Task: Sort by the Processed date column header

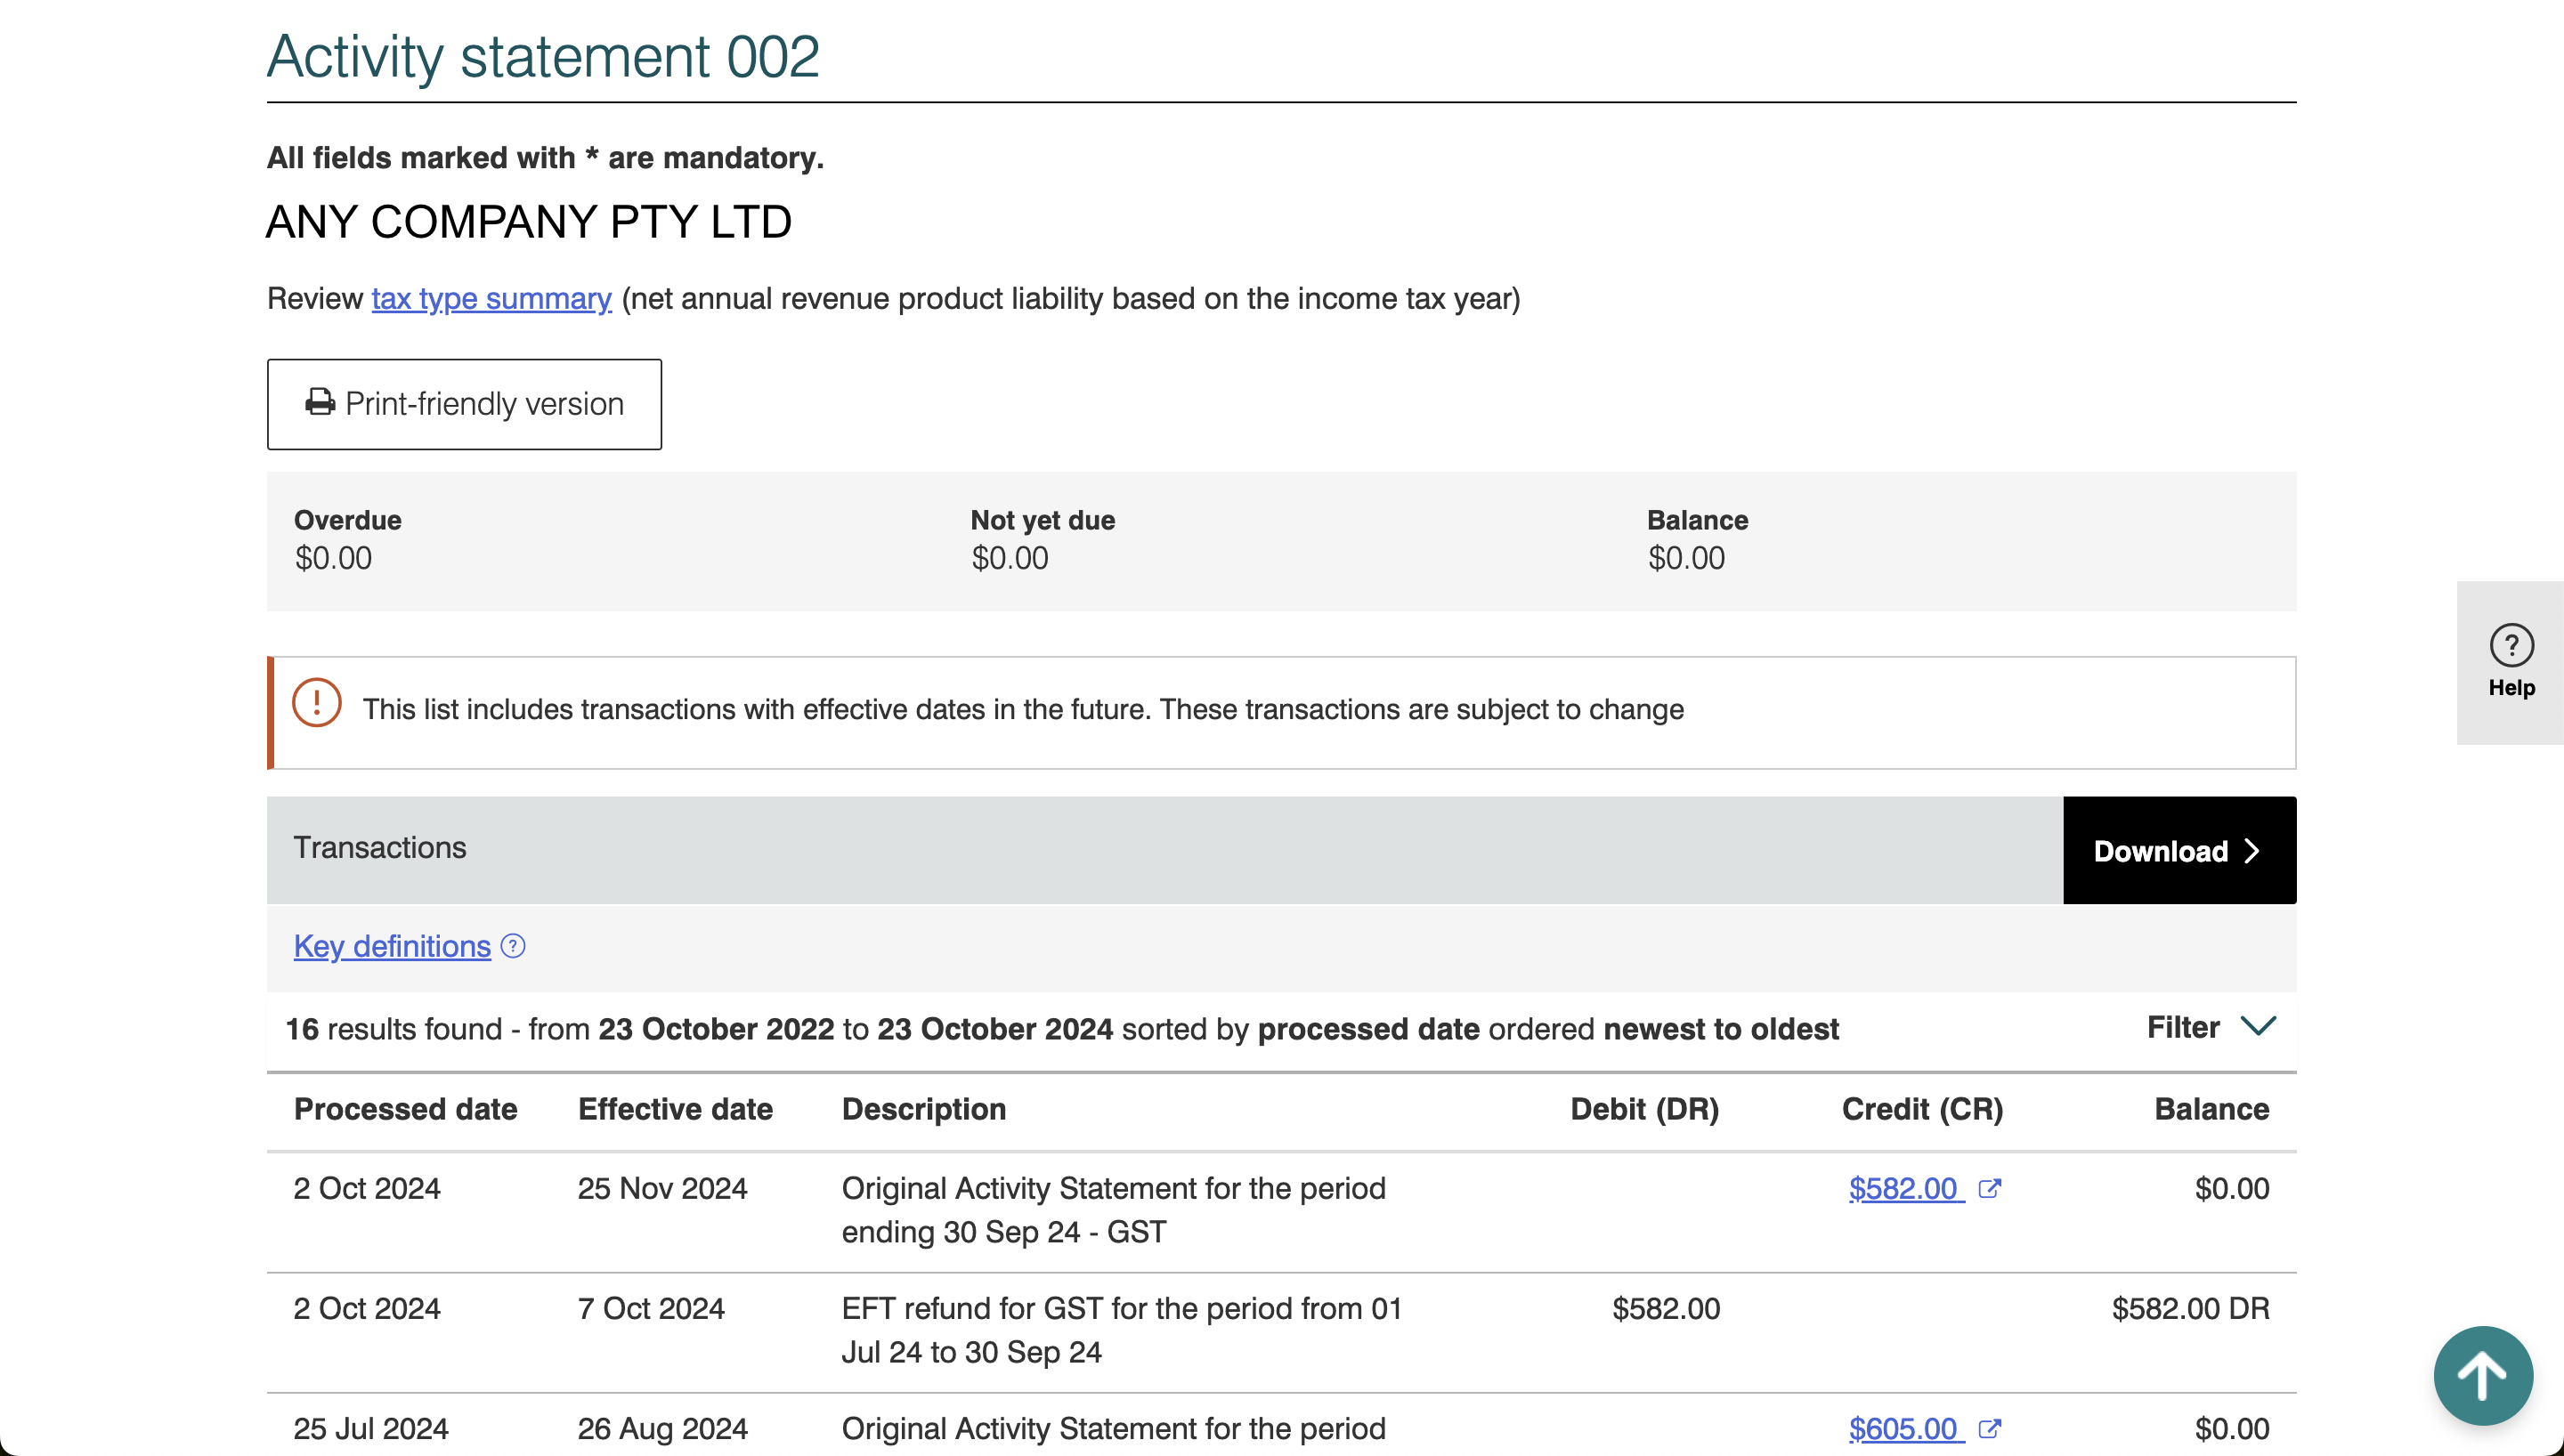Action: point(404,1109)
